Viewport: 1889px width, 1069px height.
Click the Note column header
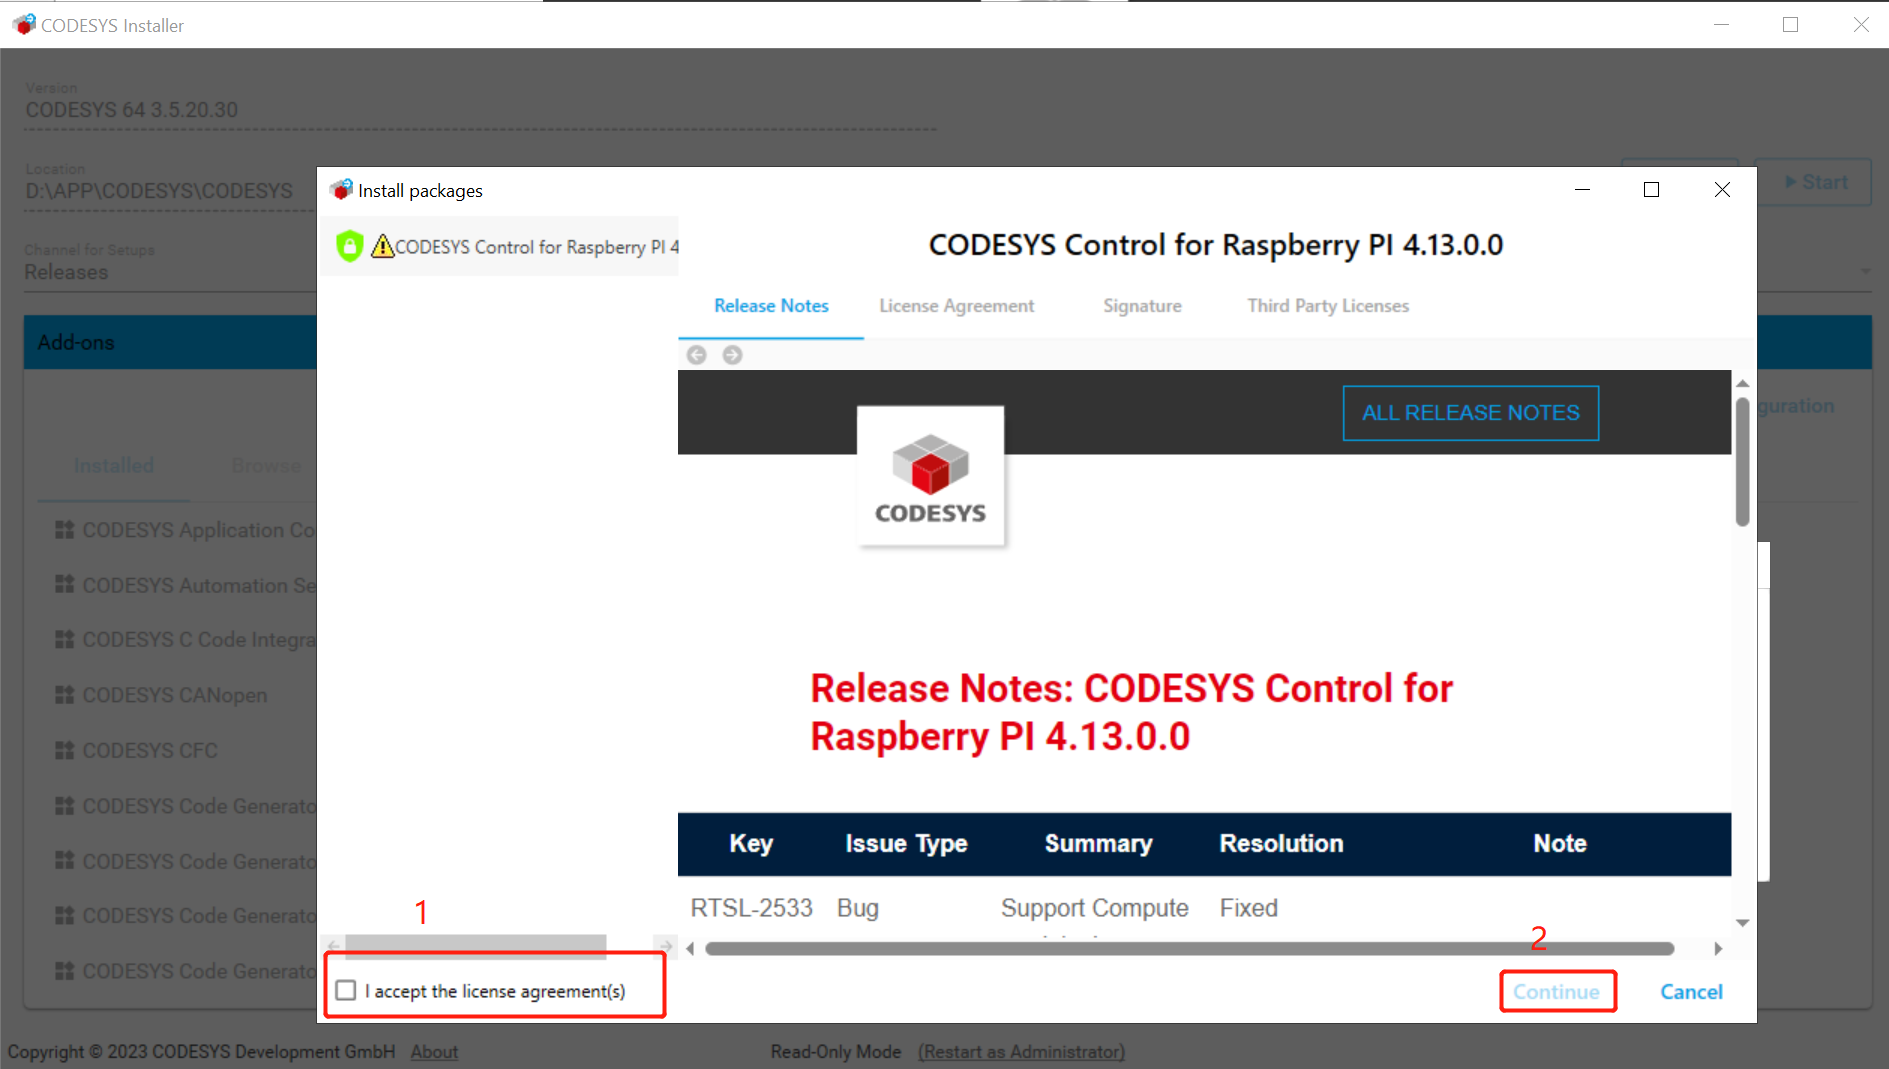(x=1560, y=843)
